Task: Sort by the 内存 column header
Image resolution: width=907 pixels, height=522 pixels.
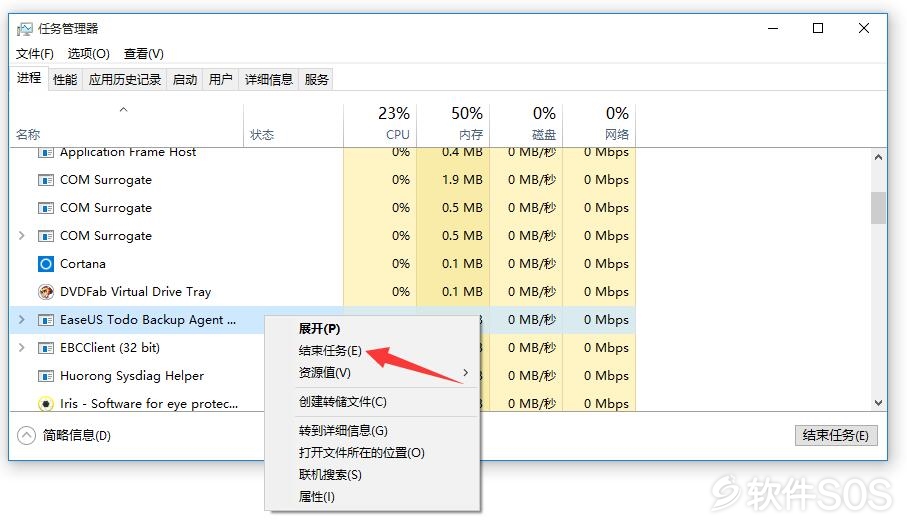Action: pyautogui.click(x=453, y=125)
